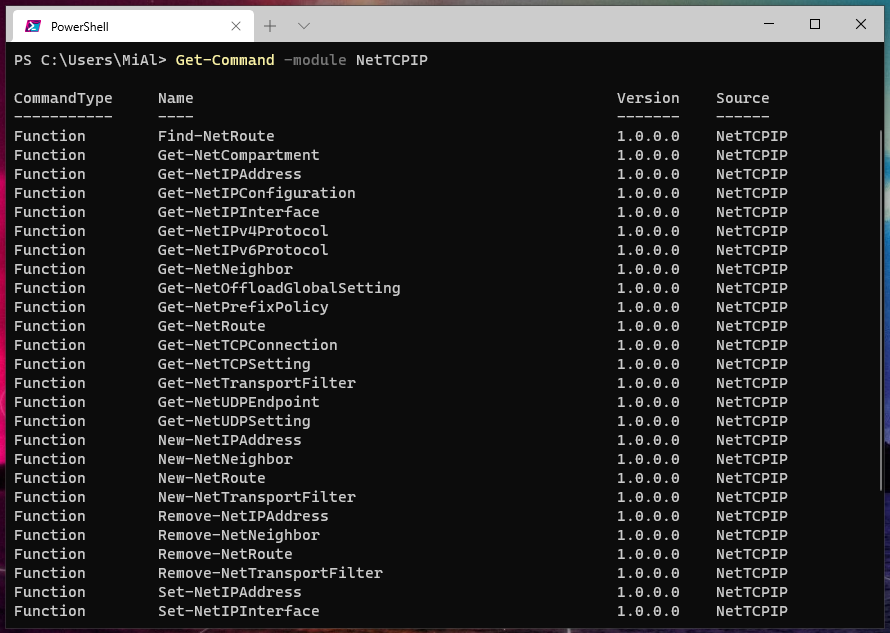The width and height of the screenshot is (890, 633).
Task: Maximize the terminal window
Action: tap(815, 24)
